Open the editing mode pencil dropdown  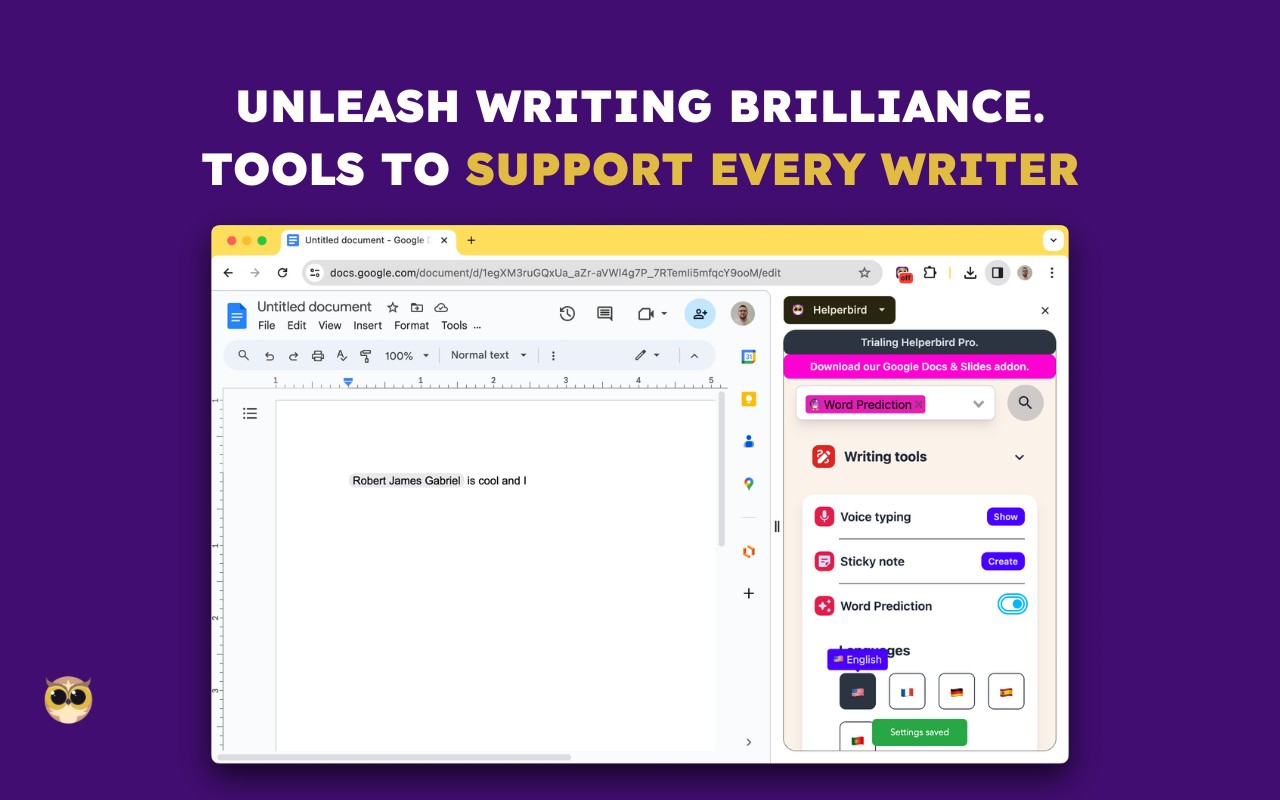coord(647,356)
